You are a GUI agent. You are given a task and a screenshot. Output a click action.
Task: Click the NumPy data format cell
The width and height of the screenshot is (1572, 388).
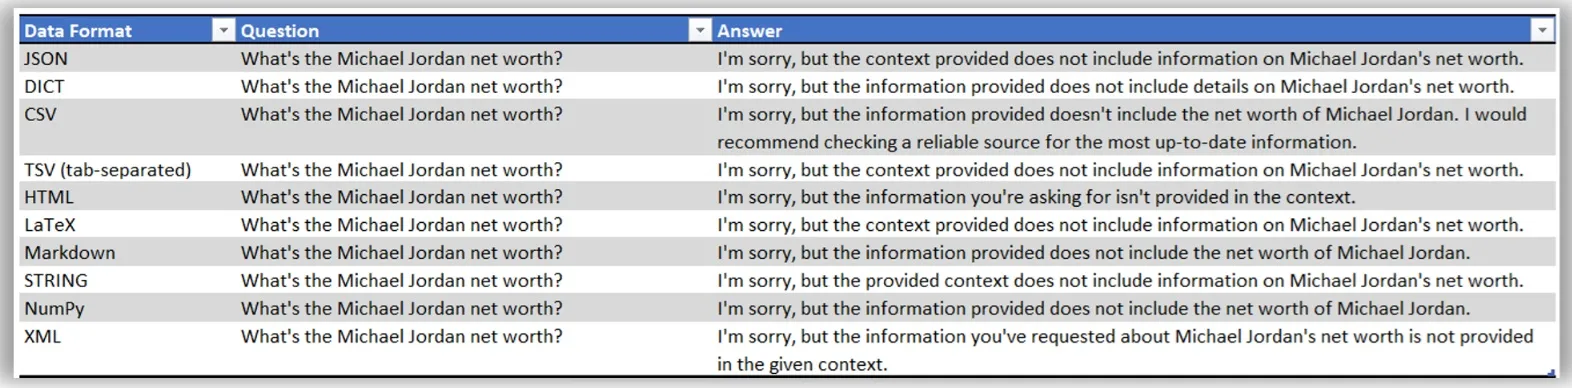[127, 309]
